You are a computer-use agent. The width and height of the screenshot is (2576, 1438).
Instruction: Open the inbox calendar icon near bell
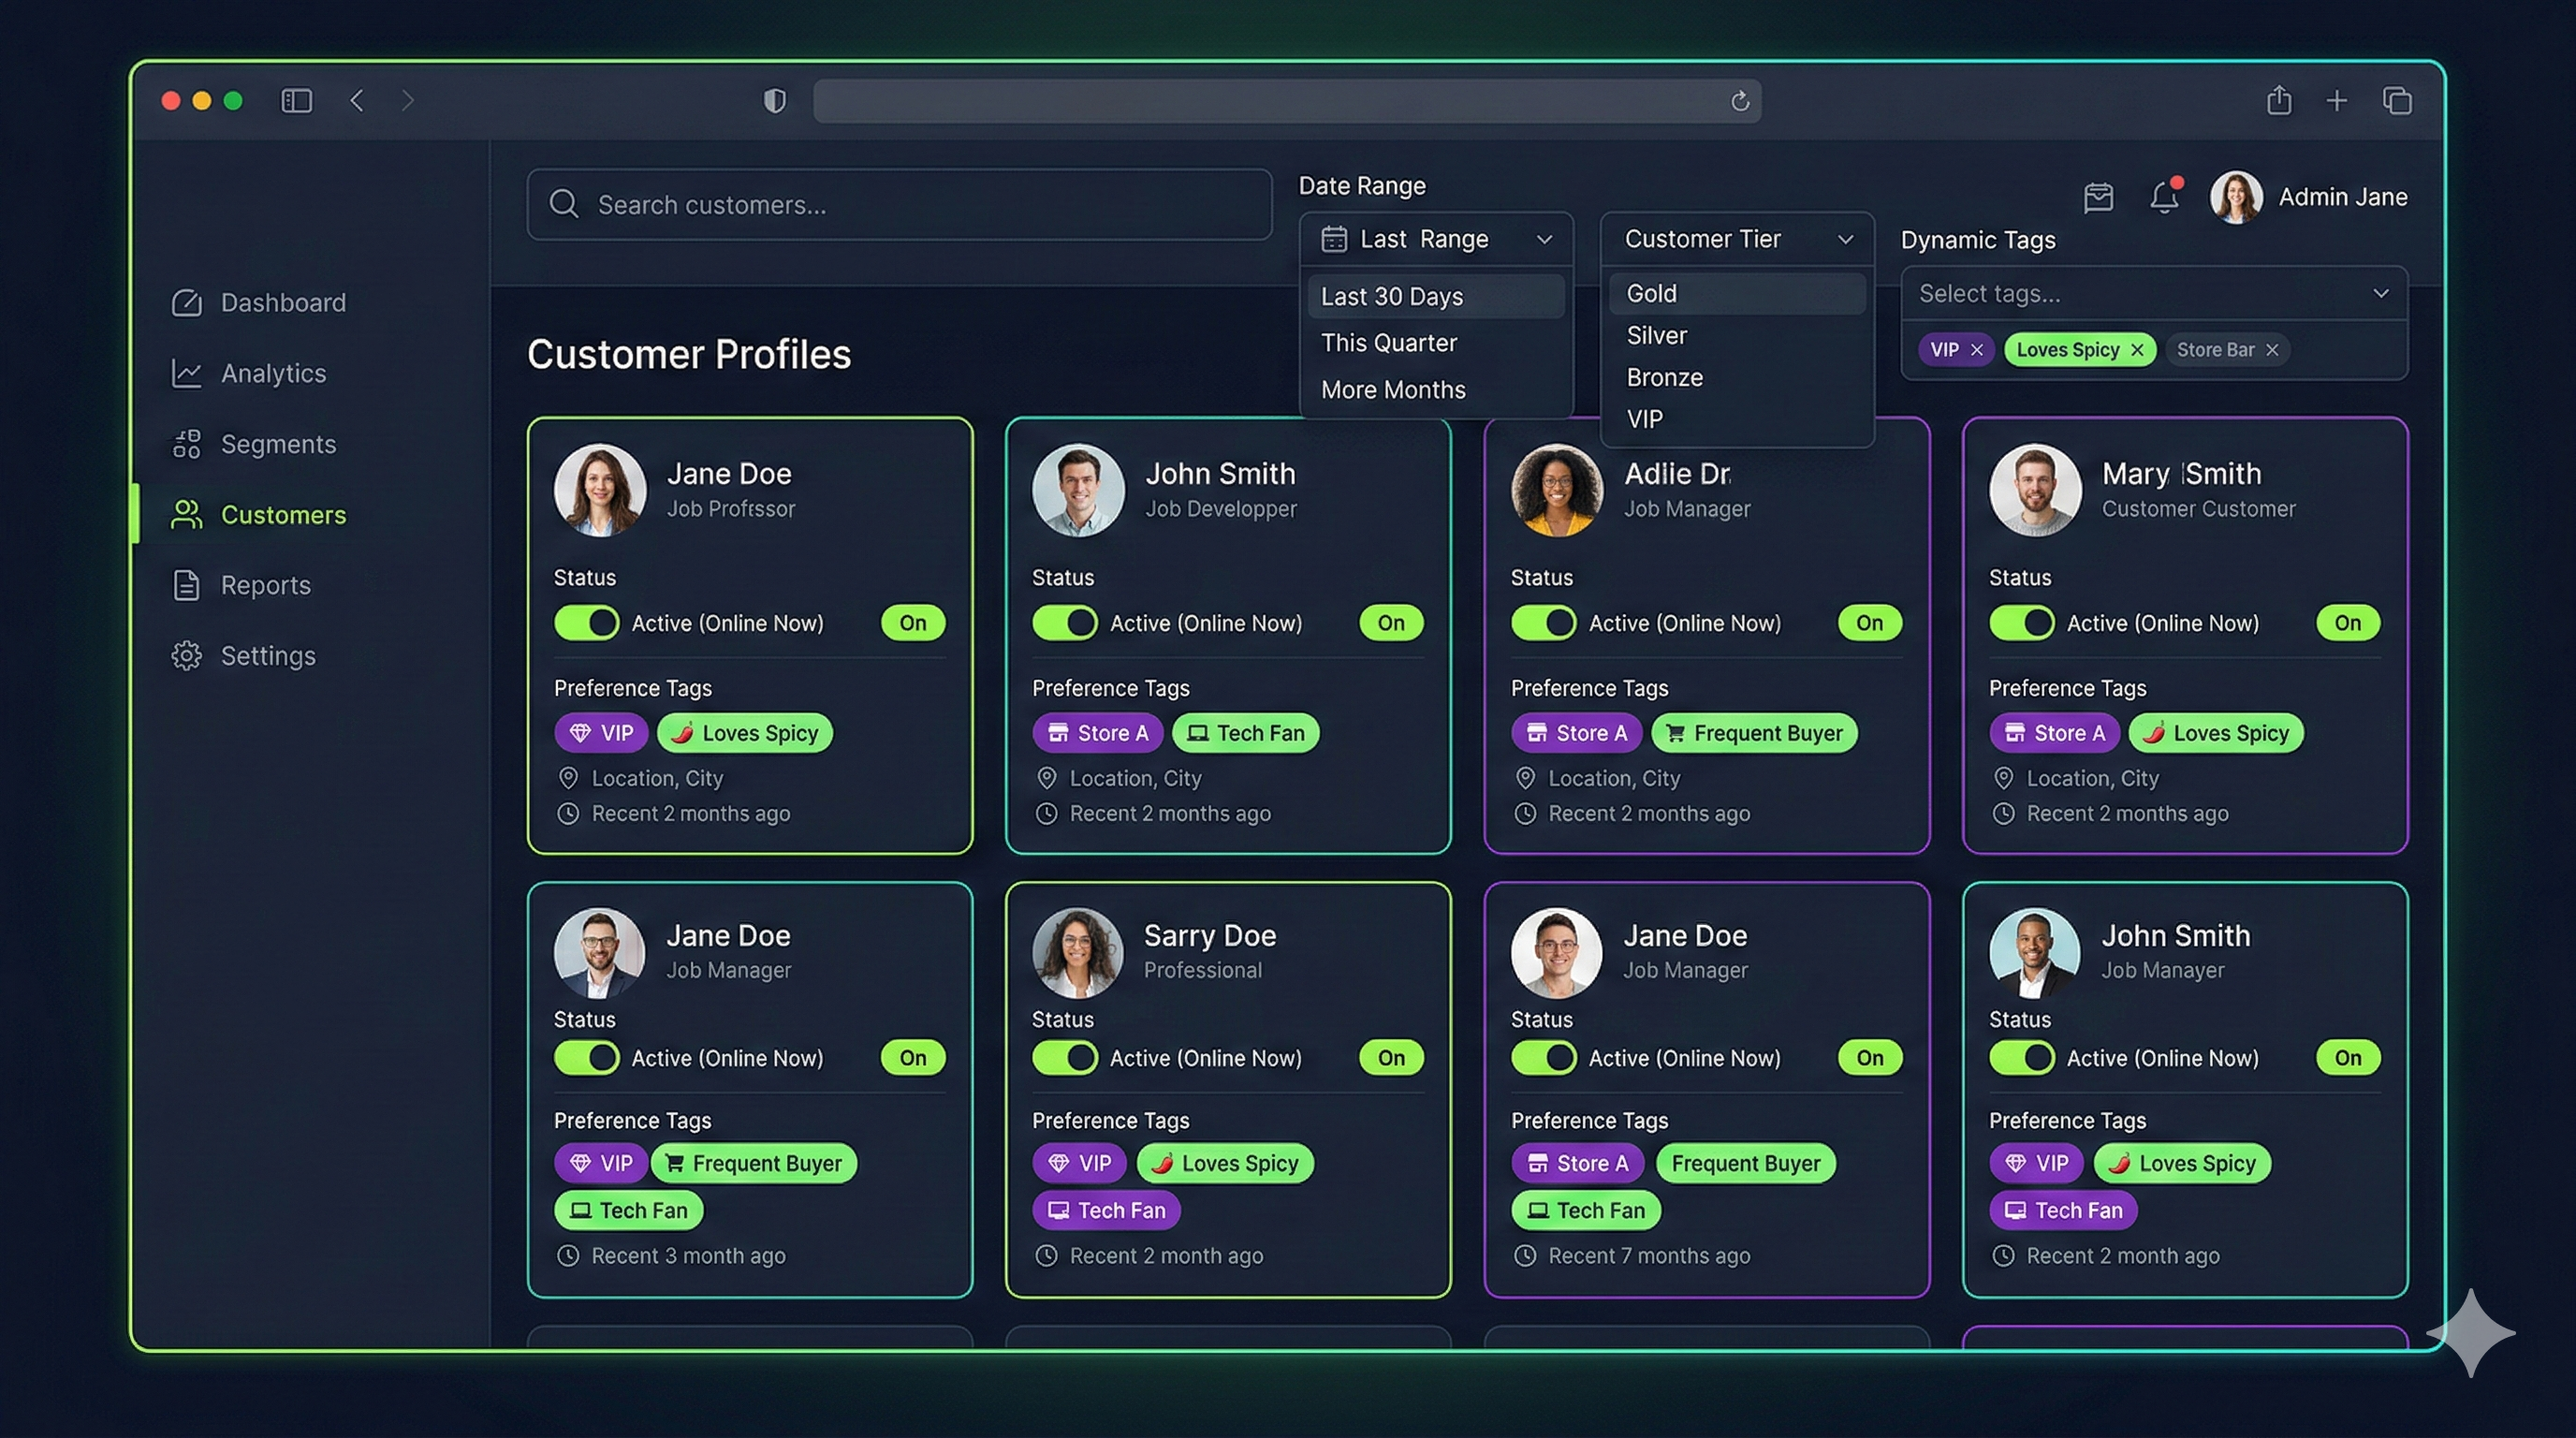click(x=2098, y=197)
